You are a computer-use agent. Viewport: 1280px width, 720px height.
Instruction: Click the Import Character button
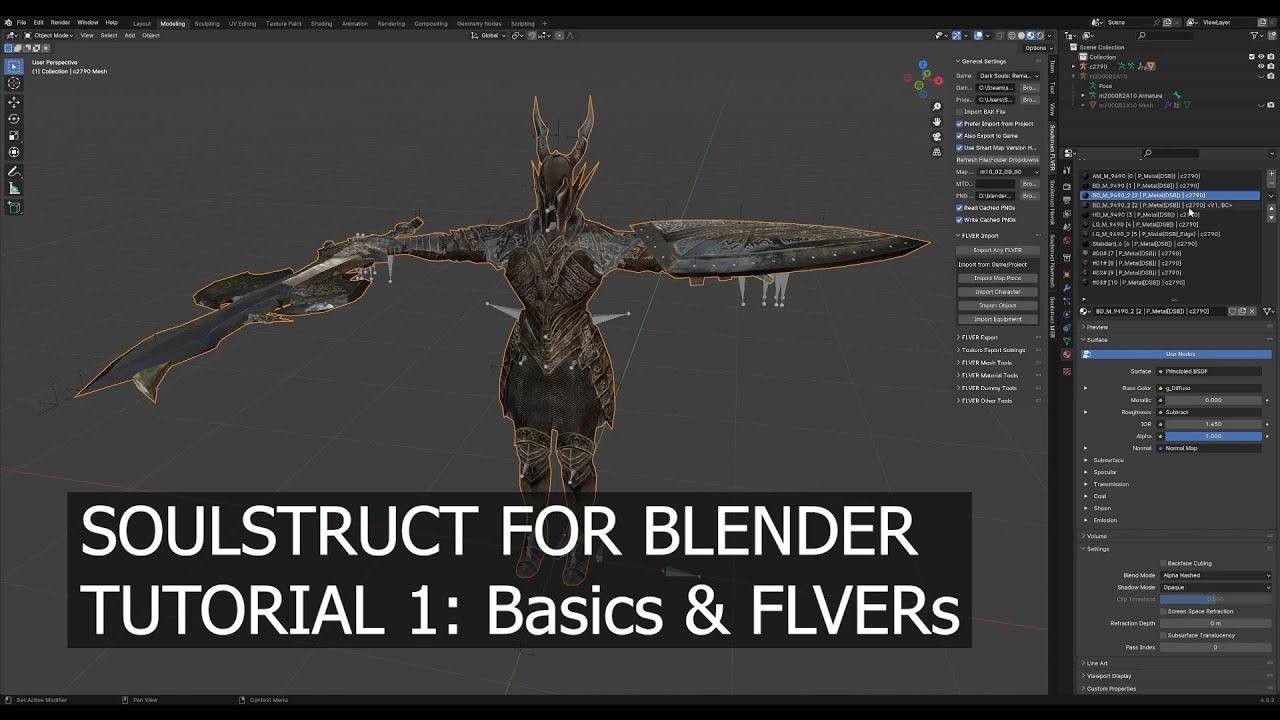click(998, 292)
